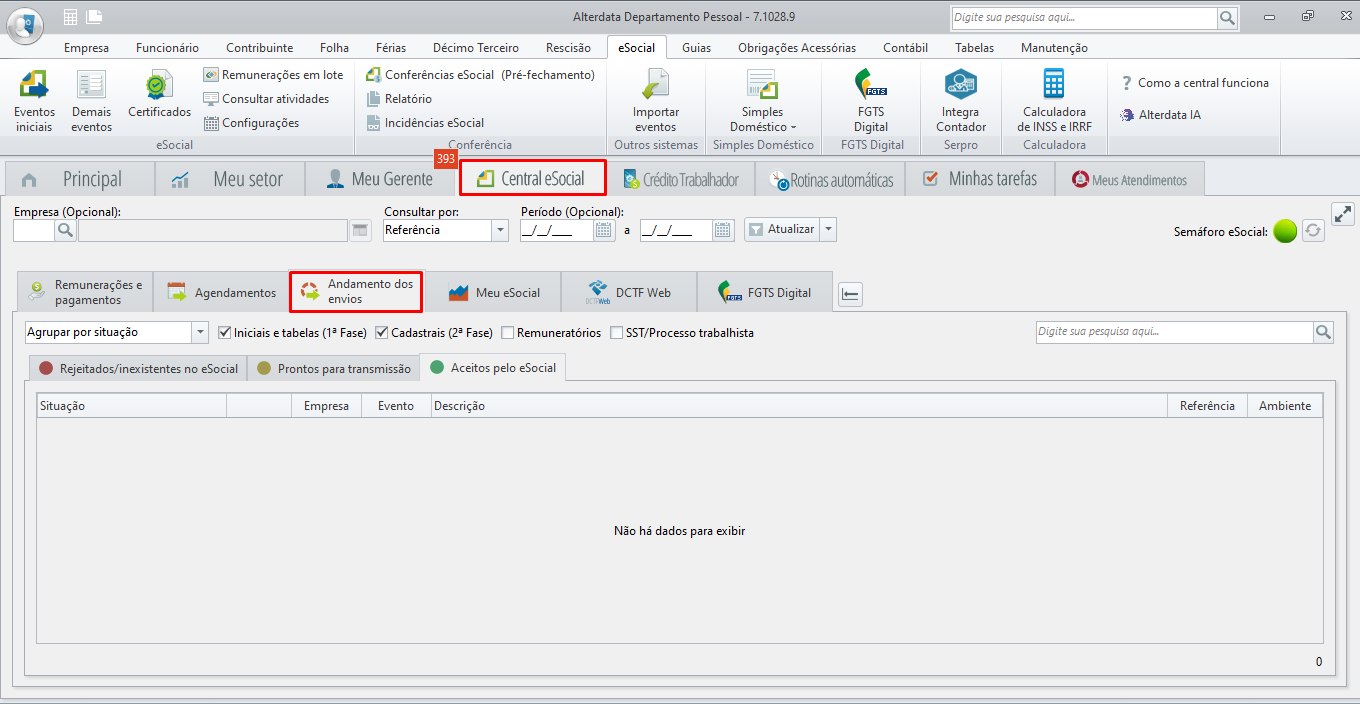1360x704 pixels.
Task: Click green Semáforo eSocial indicator
Action: pos(1285,231)
